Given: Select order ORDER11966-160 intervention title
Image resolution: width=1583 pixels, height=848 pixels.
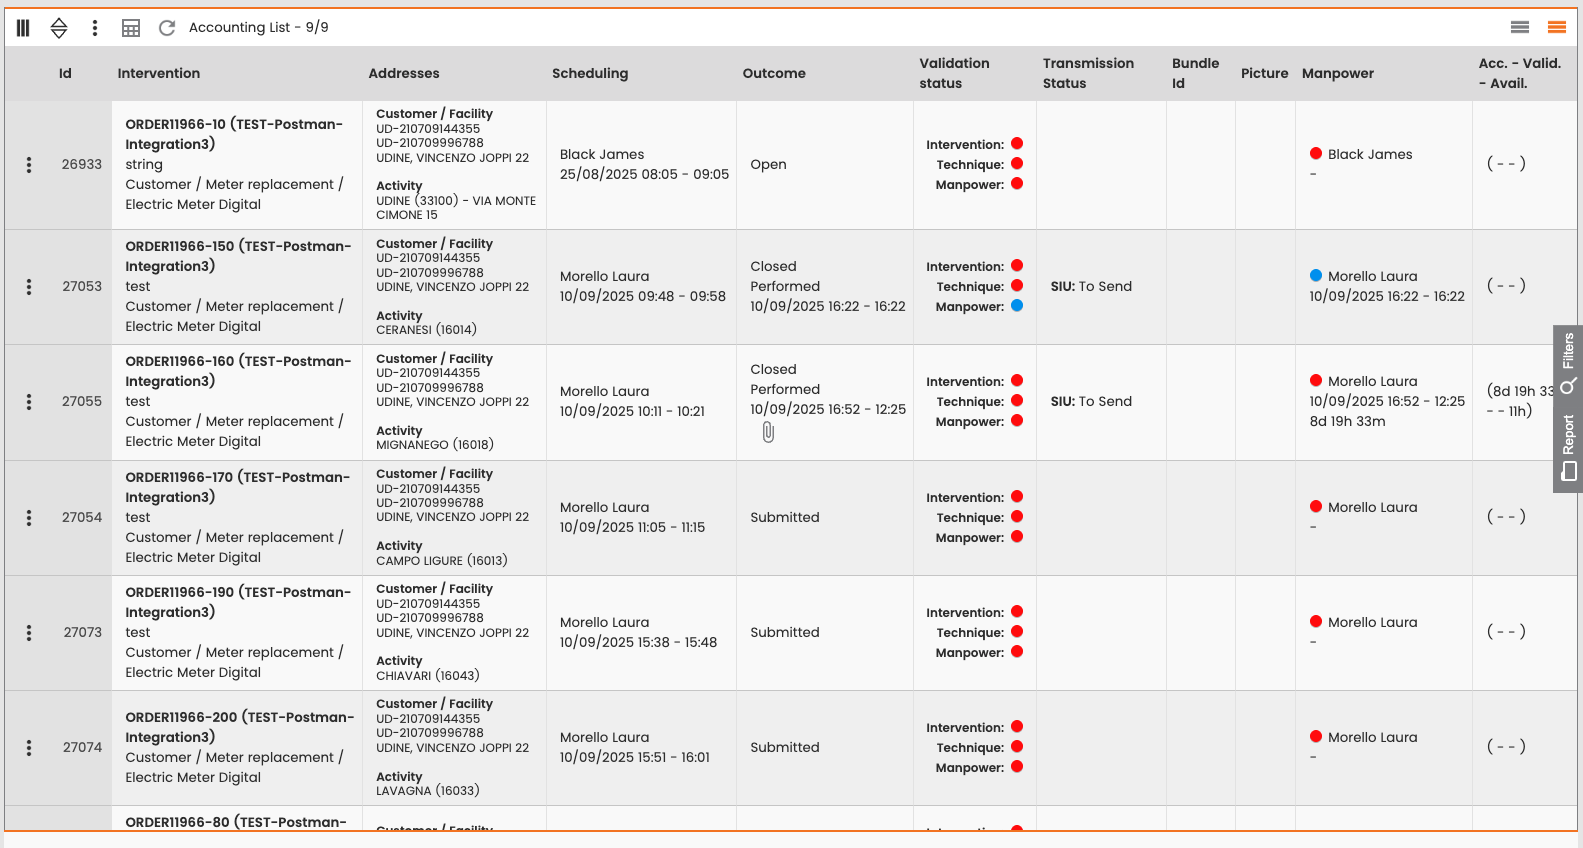Looking at the screenshot, I should click(238, 371).
